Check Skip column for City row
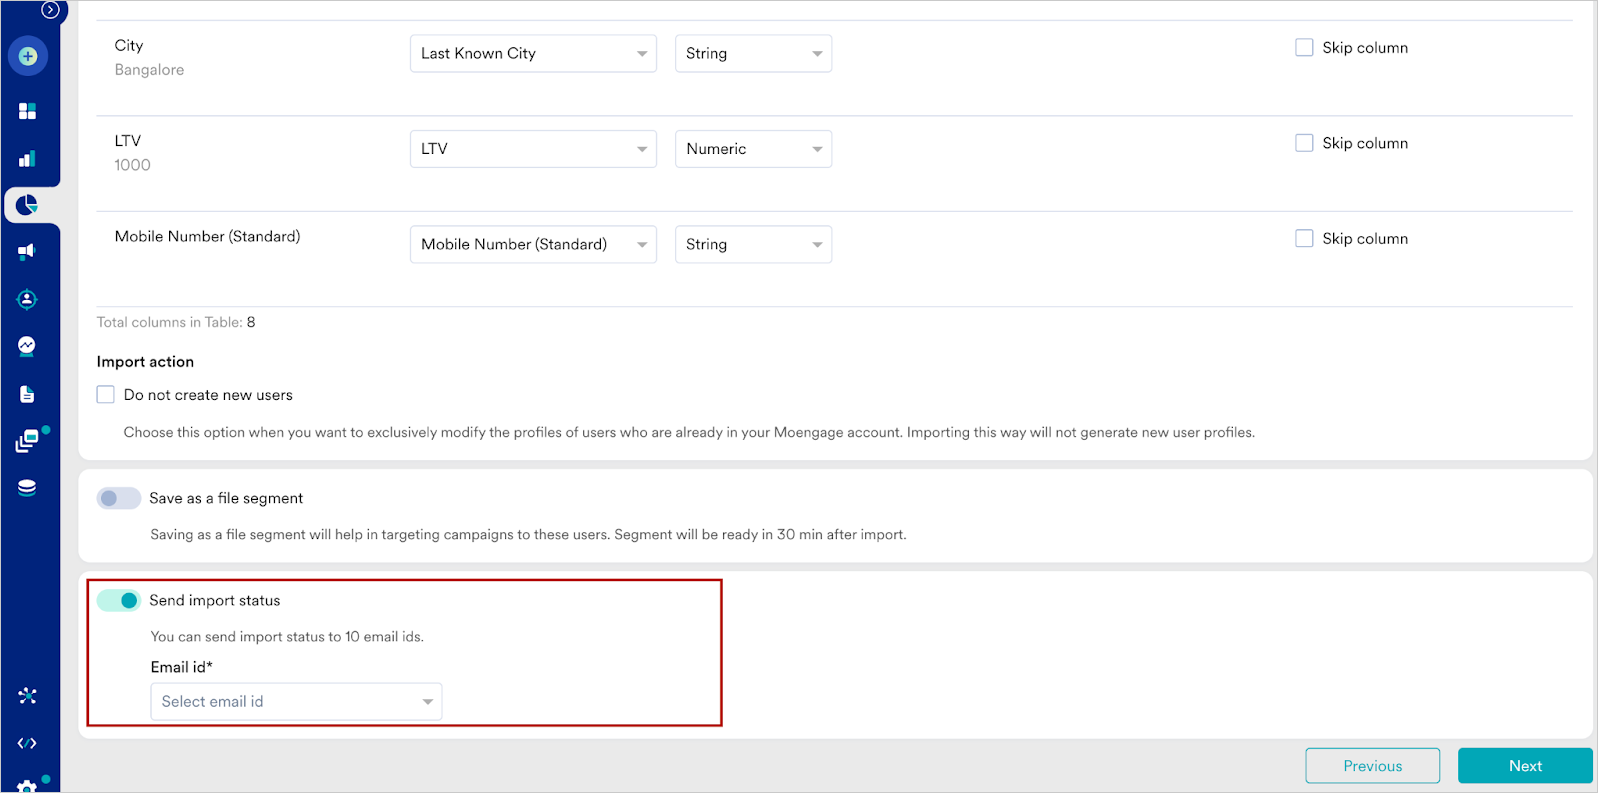The image size is (1598, 793). [x=1304, y=47]
